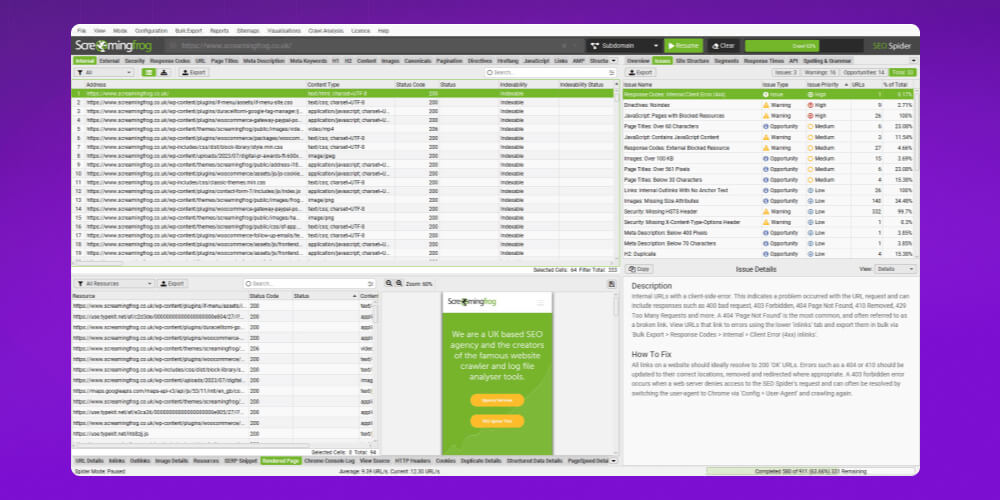Open the Bulk Export menu
The width and height of the screenshot is (1000, 500).
coord(188,31)
